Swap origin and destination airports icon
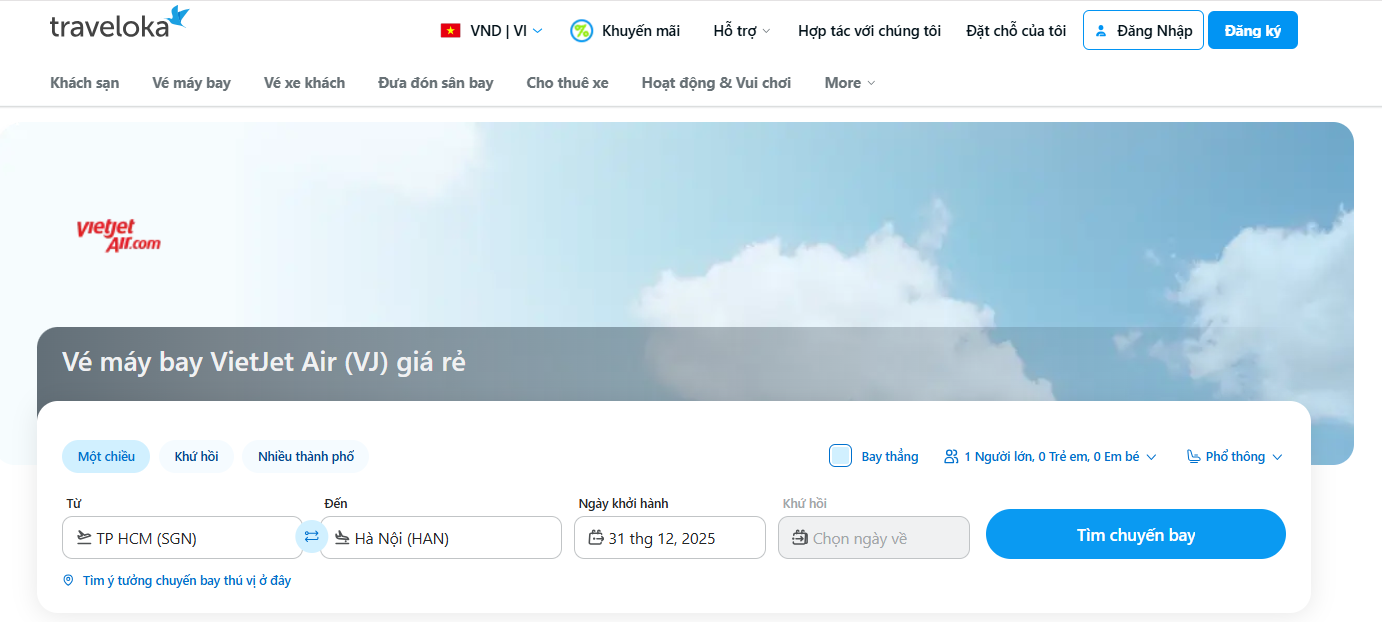The width and height of the screenshot is (1382, 622). point(311,537)
